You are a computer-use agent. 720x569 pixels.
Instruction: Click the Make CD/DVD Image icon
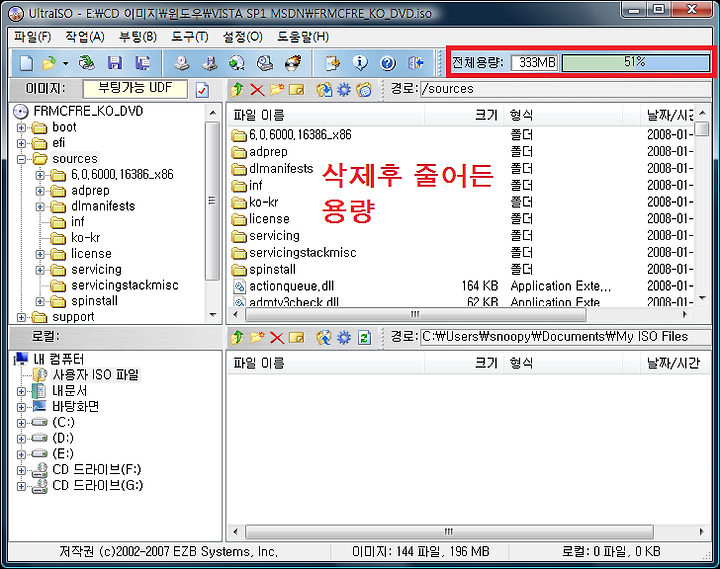(182, 63)
